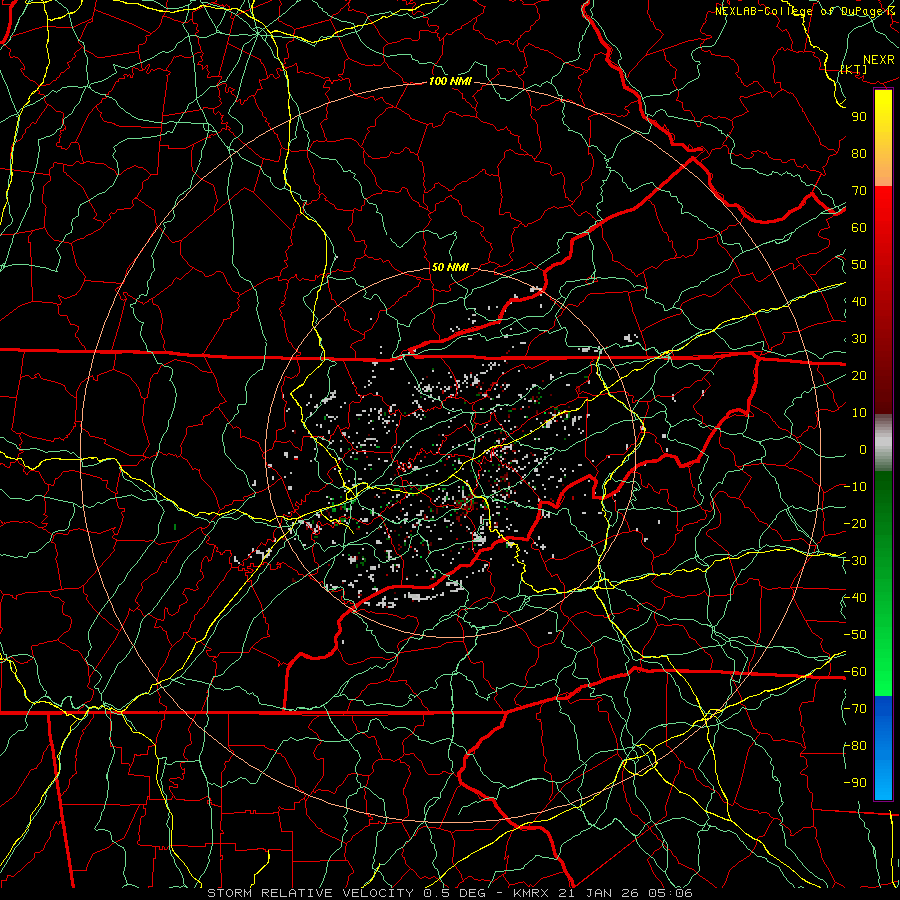Click the 50 scale label on legend

(x=859, y=265)
